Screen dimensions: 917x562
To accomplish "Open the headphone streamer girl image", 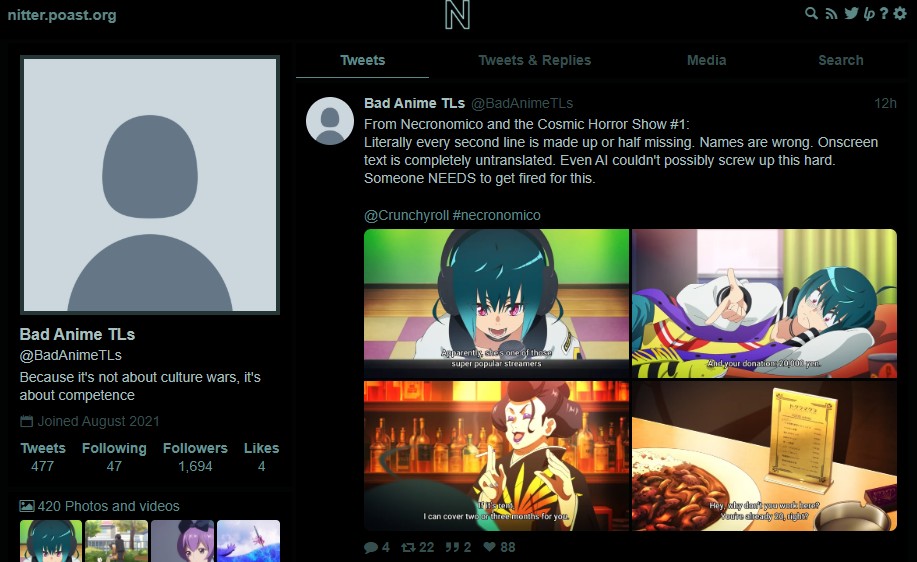I will coord(496,303).
